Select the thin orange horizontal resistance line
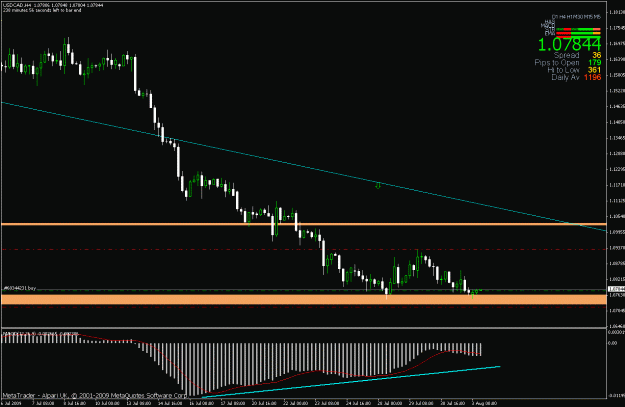The image size is (625, 407). pos(304,224)
